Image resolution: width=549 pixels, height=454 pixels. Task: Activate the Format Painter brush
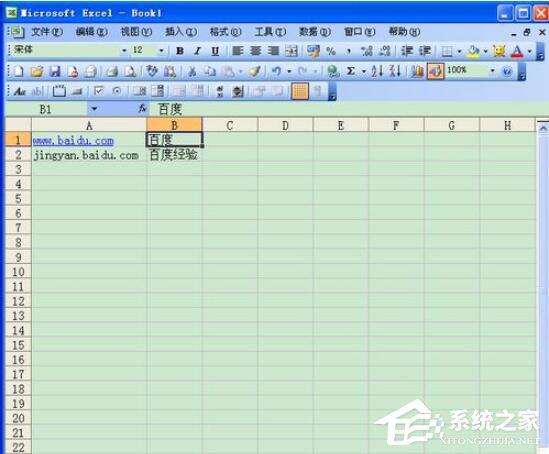coord(255,71)
